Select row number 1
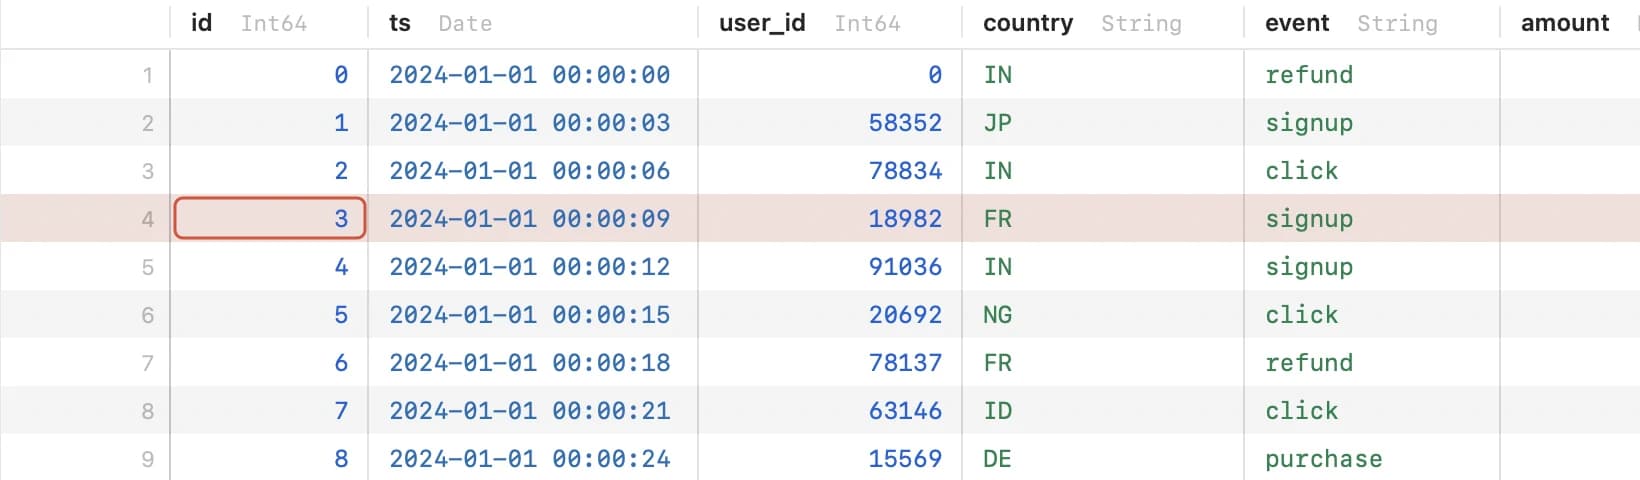The width and height of the screenshot is (1640, 480). (x=148, y=75)
